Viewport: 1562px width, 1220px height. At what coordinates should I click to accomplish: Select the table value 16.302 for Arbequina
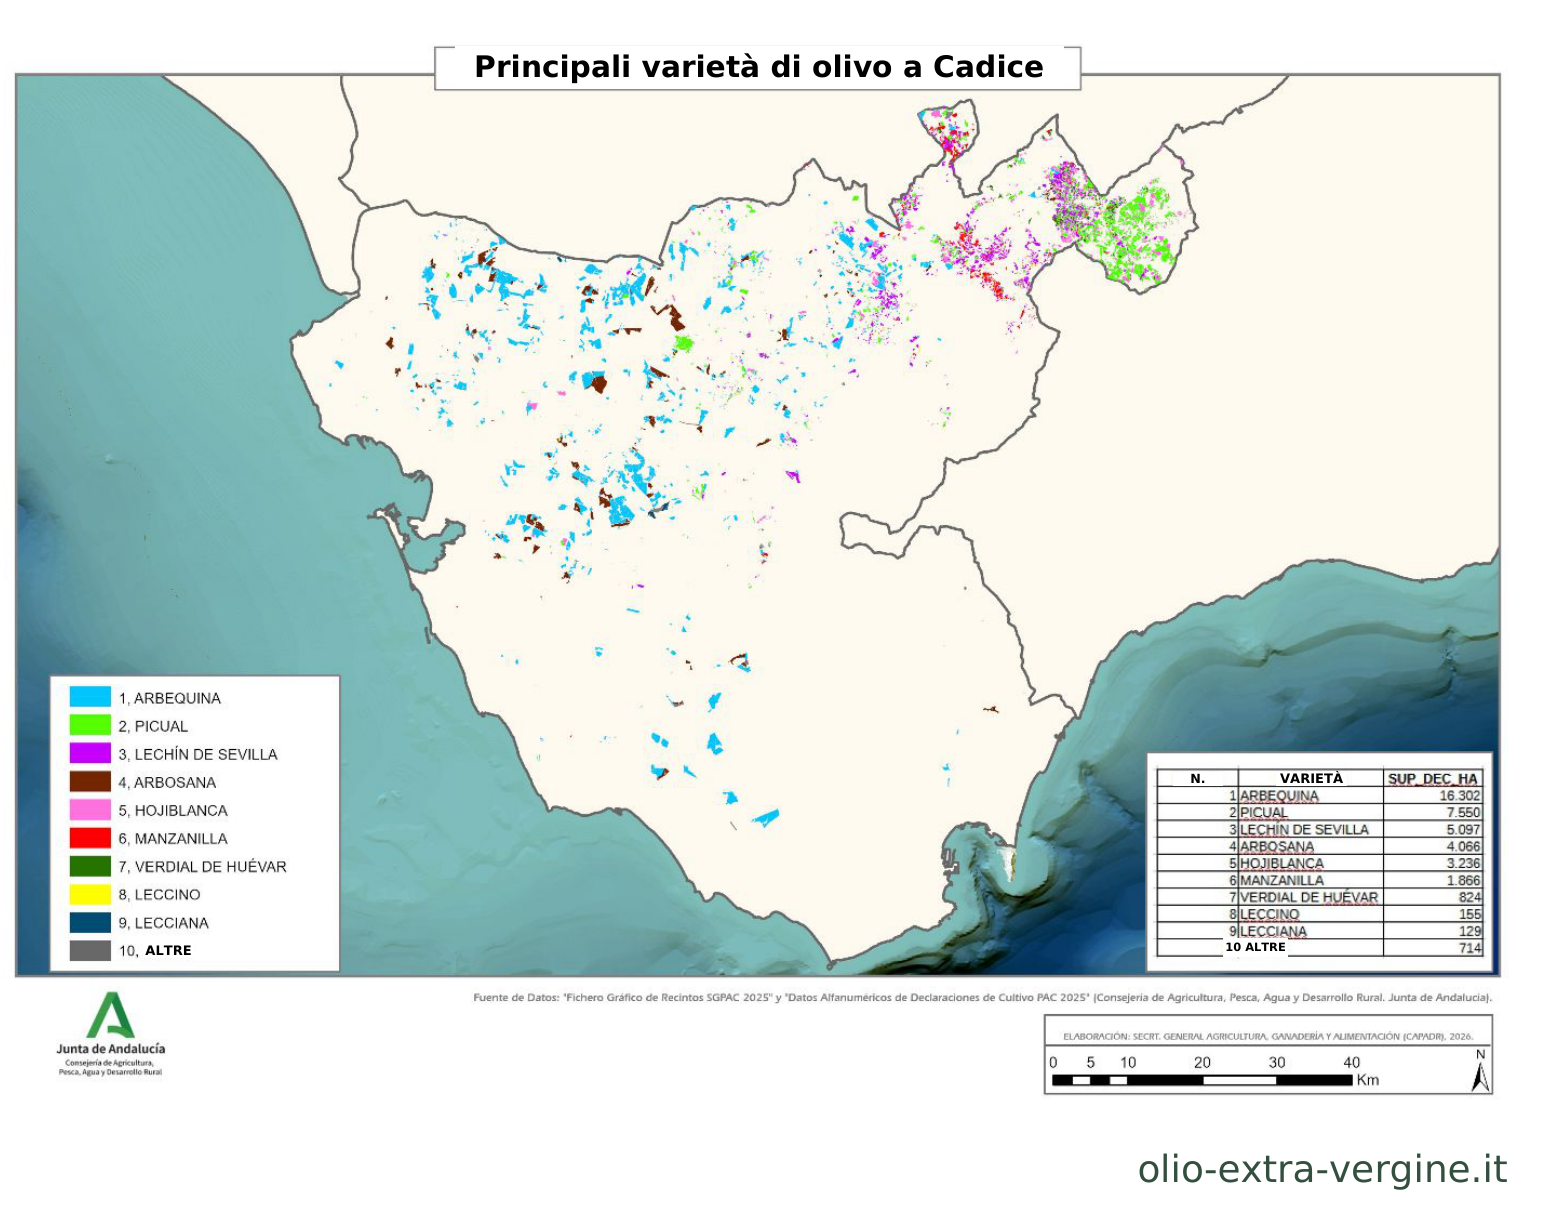[x=1460, y=796]
